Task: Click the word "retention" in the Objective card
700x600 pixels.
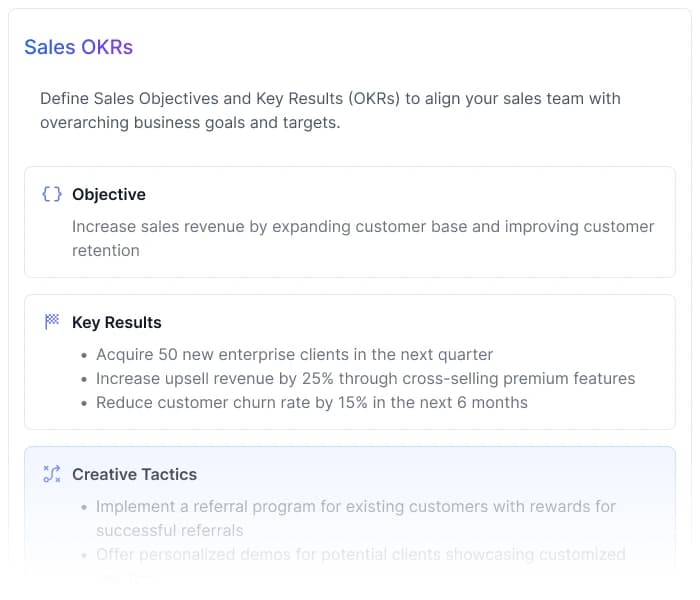Action: [106, 250]
